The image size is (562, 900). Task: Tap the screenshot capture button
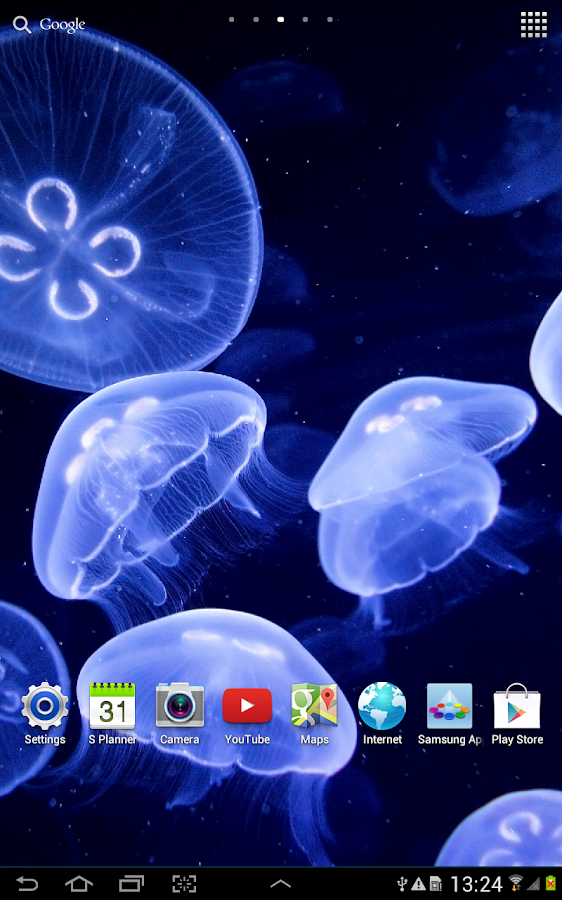(184, 883)
